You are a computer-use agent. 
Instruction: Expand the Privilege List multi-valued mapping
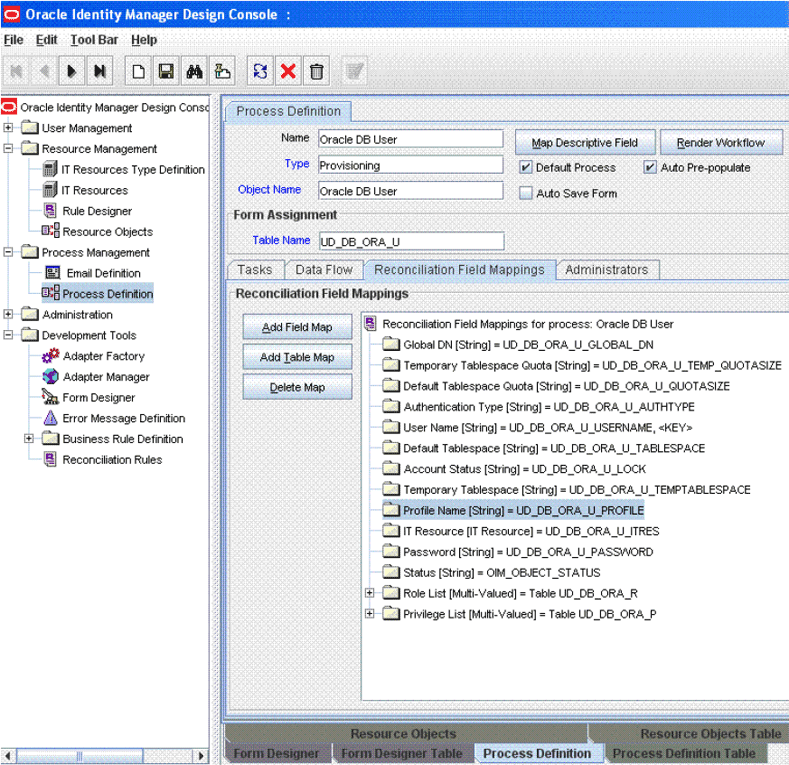tap(370, 614)
